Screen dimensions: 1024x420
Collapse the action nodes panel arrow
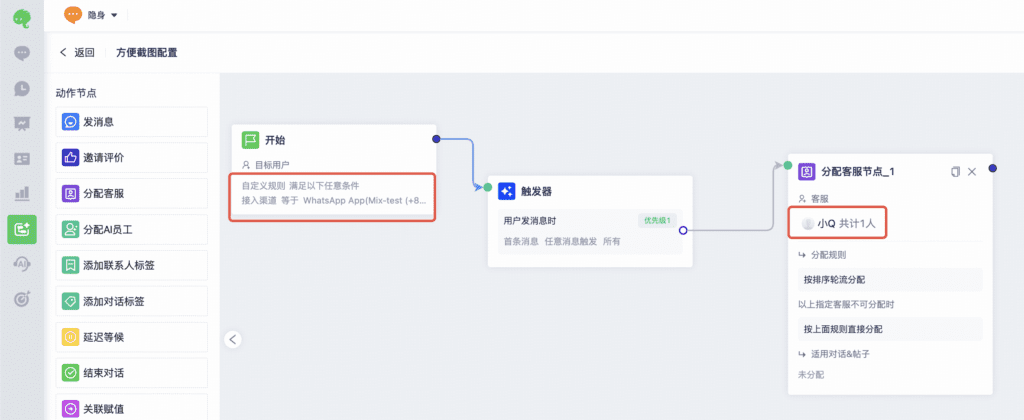coord(233,339)
